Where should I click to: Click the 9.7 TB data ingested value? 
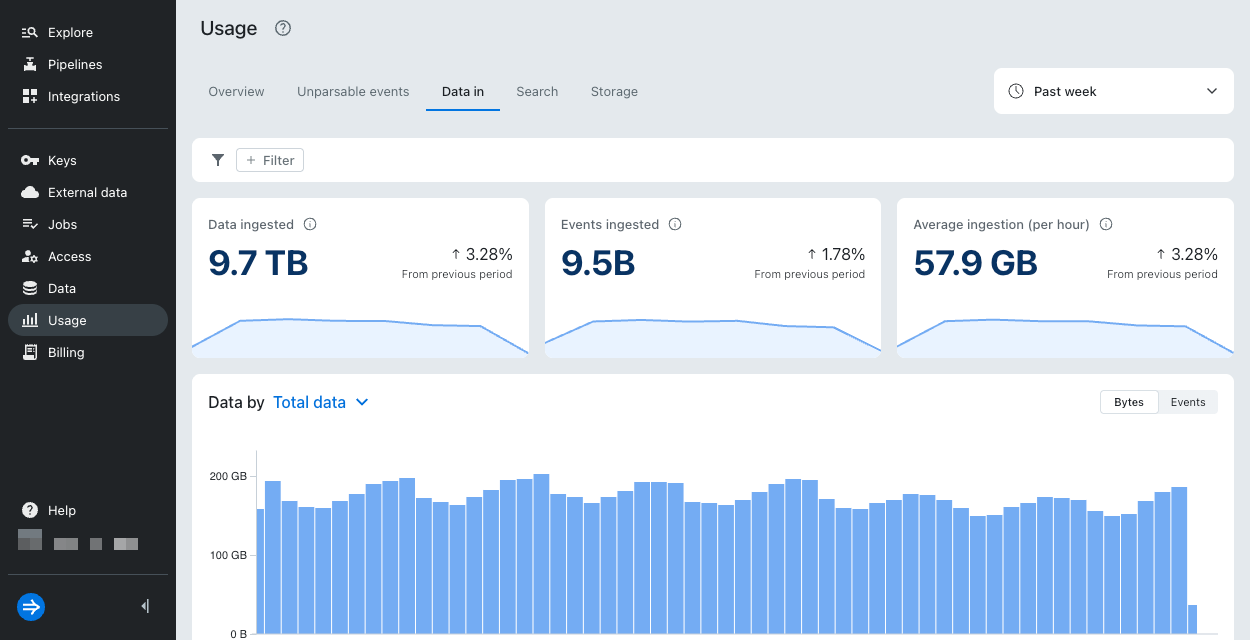click(258, 263)
